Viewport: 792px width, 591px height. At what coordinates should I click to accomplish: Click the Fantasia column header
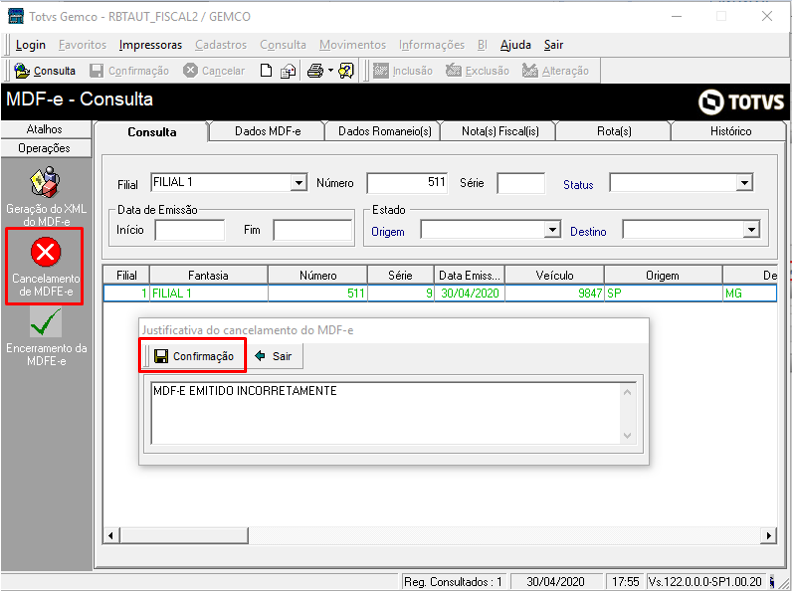point(209,275)
